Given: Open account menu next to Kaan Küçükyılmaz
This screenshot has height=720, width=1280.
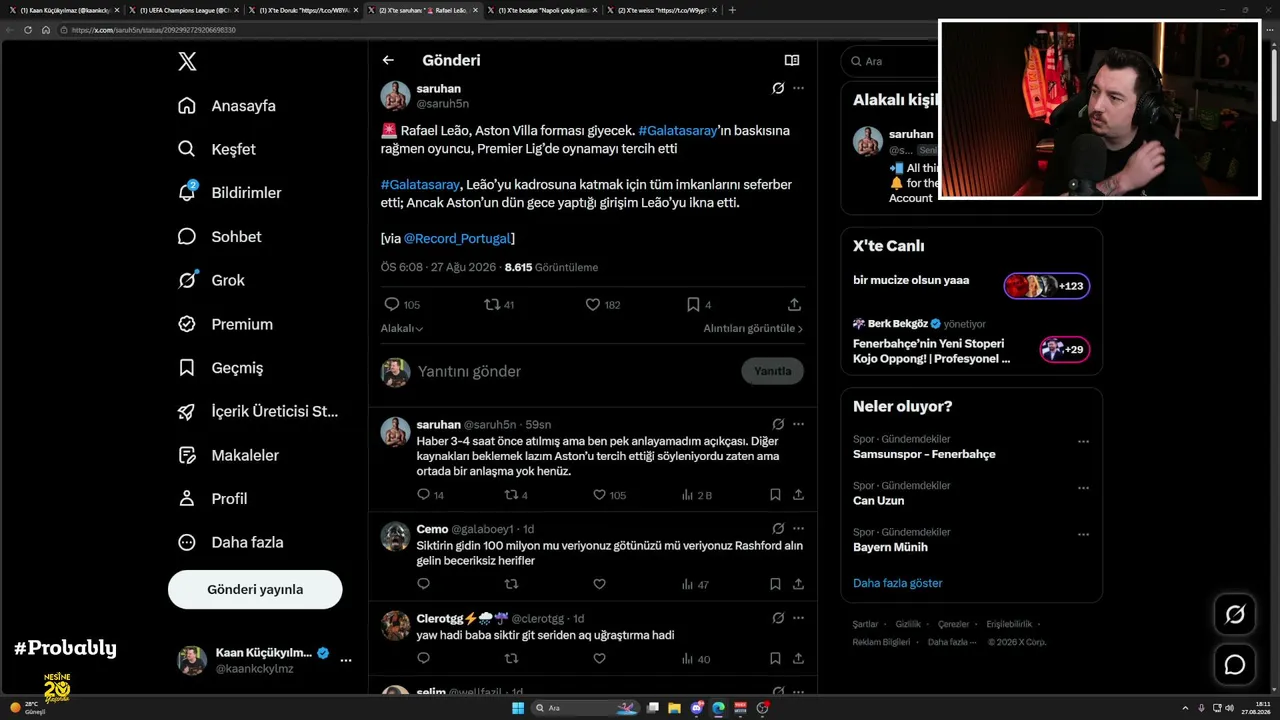Looking at the screenshot, I should (346, 660).
